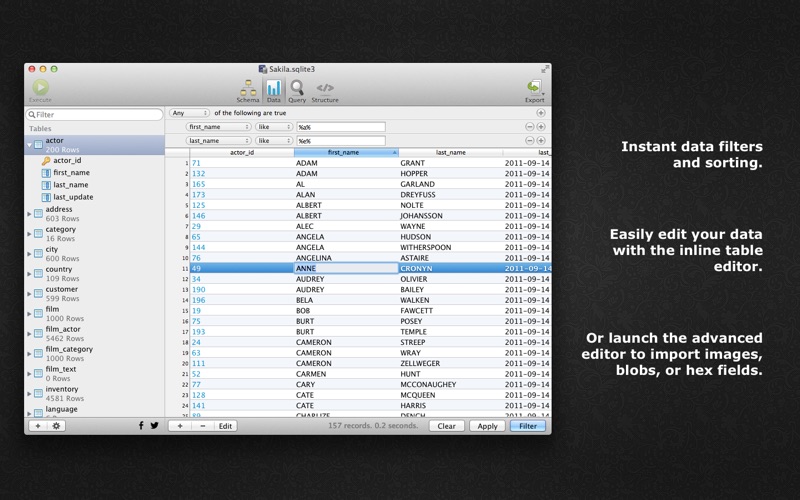
Task: Open the like operator dropdown for first_name
Action: (274, 127)
